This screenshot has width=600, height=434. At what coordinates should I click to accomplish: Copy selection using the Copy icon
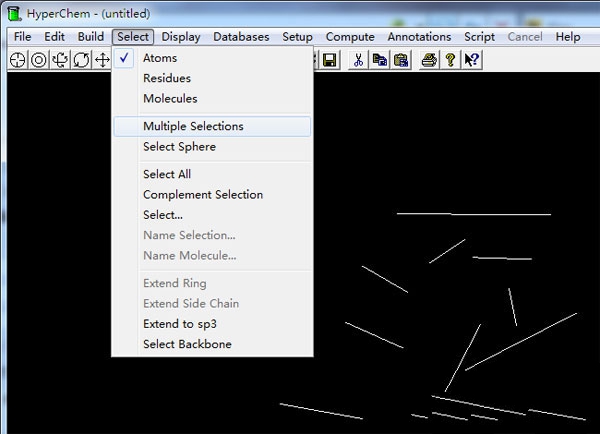click(x=380, y=60)
